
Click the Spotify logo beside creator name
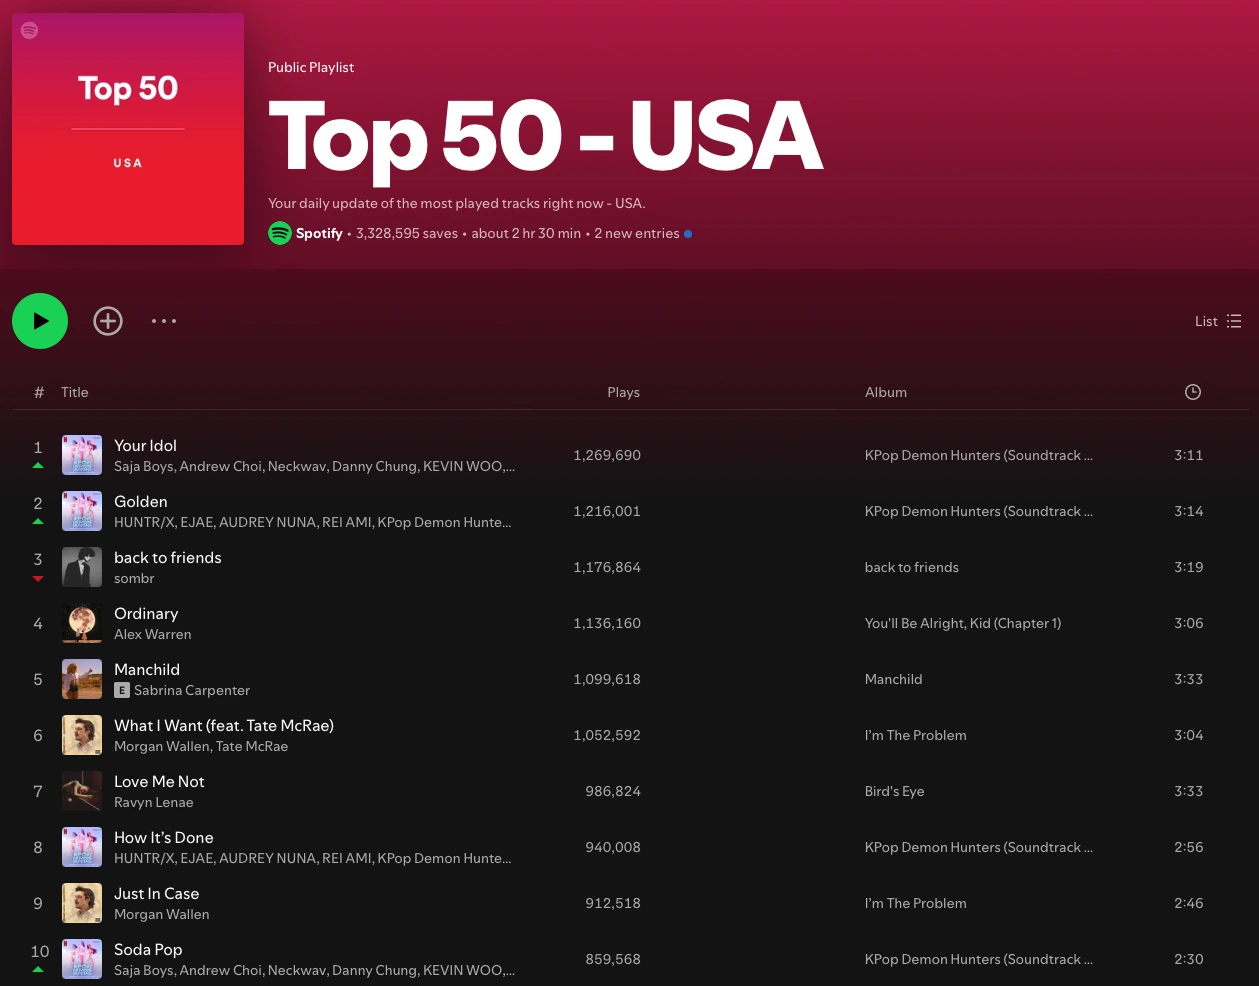pyautogui.click(x=280, y=233)
